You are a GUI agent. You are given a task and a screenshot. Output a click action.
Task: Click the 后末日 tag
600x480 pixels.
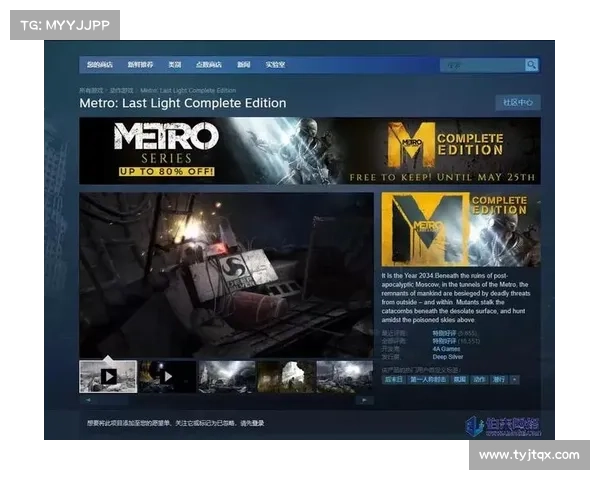pos(394,380)
